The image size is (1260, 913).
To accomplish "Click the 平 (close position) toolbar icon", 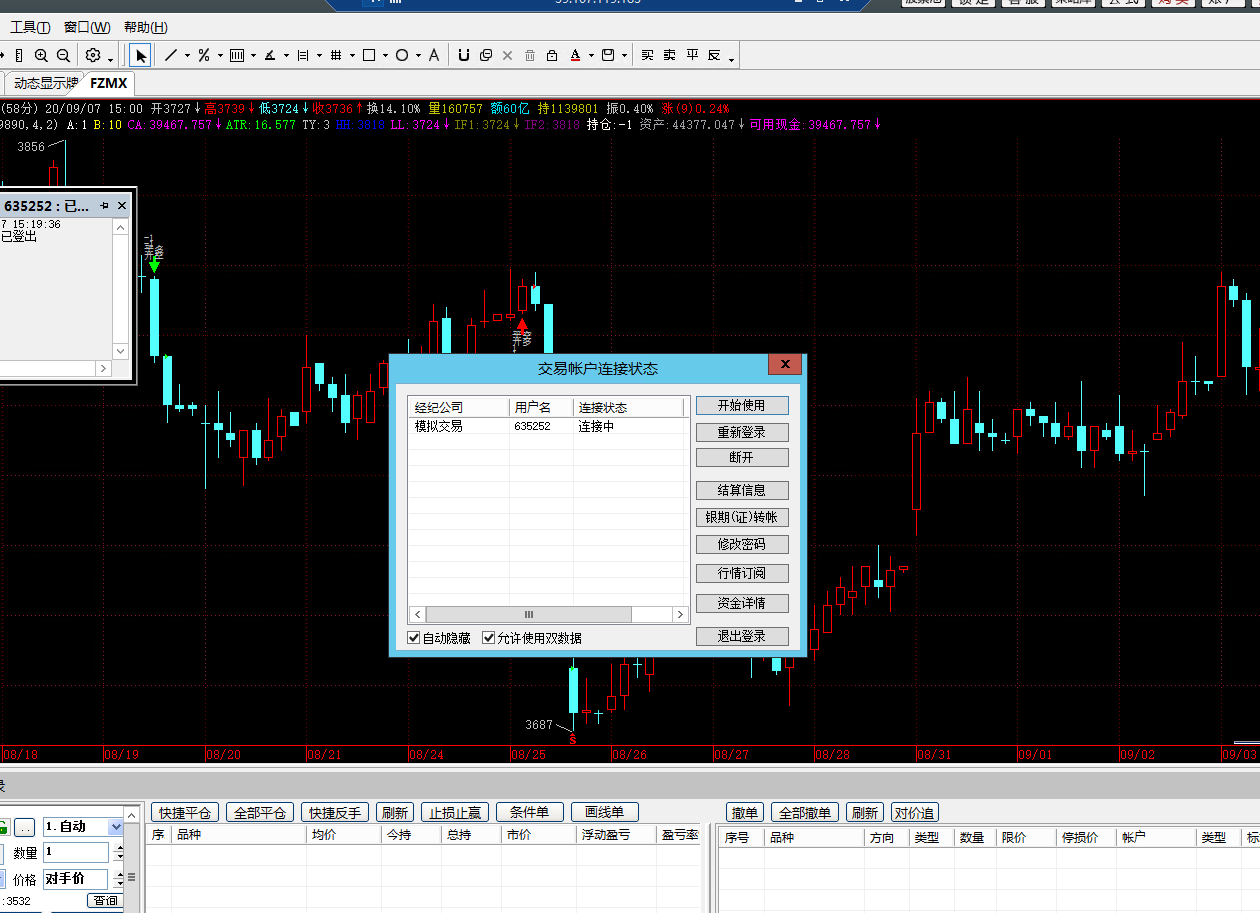I will (x=692, y=56).
